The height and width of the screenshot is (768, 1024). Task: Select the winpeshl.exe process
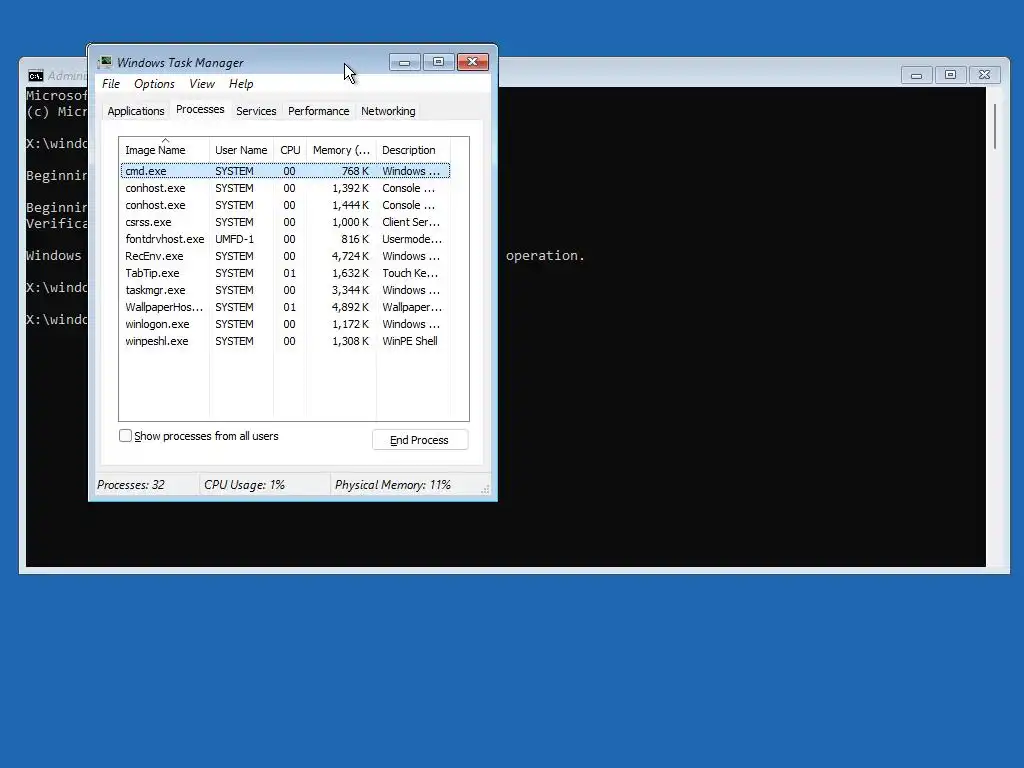click(x=285, y=341)
